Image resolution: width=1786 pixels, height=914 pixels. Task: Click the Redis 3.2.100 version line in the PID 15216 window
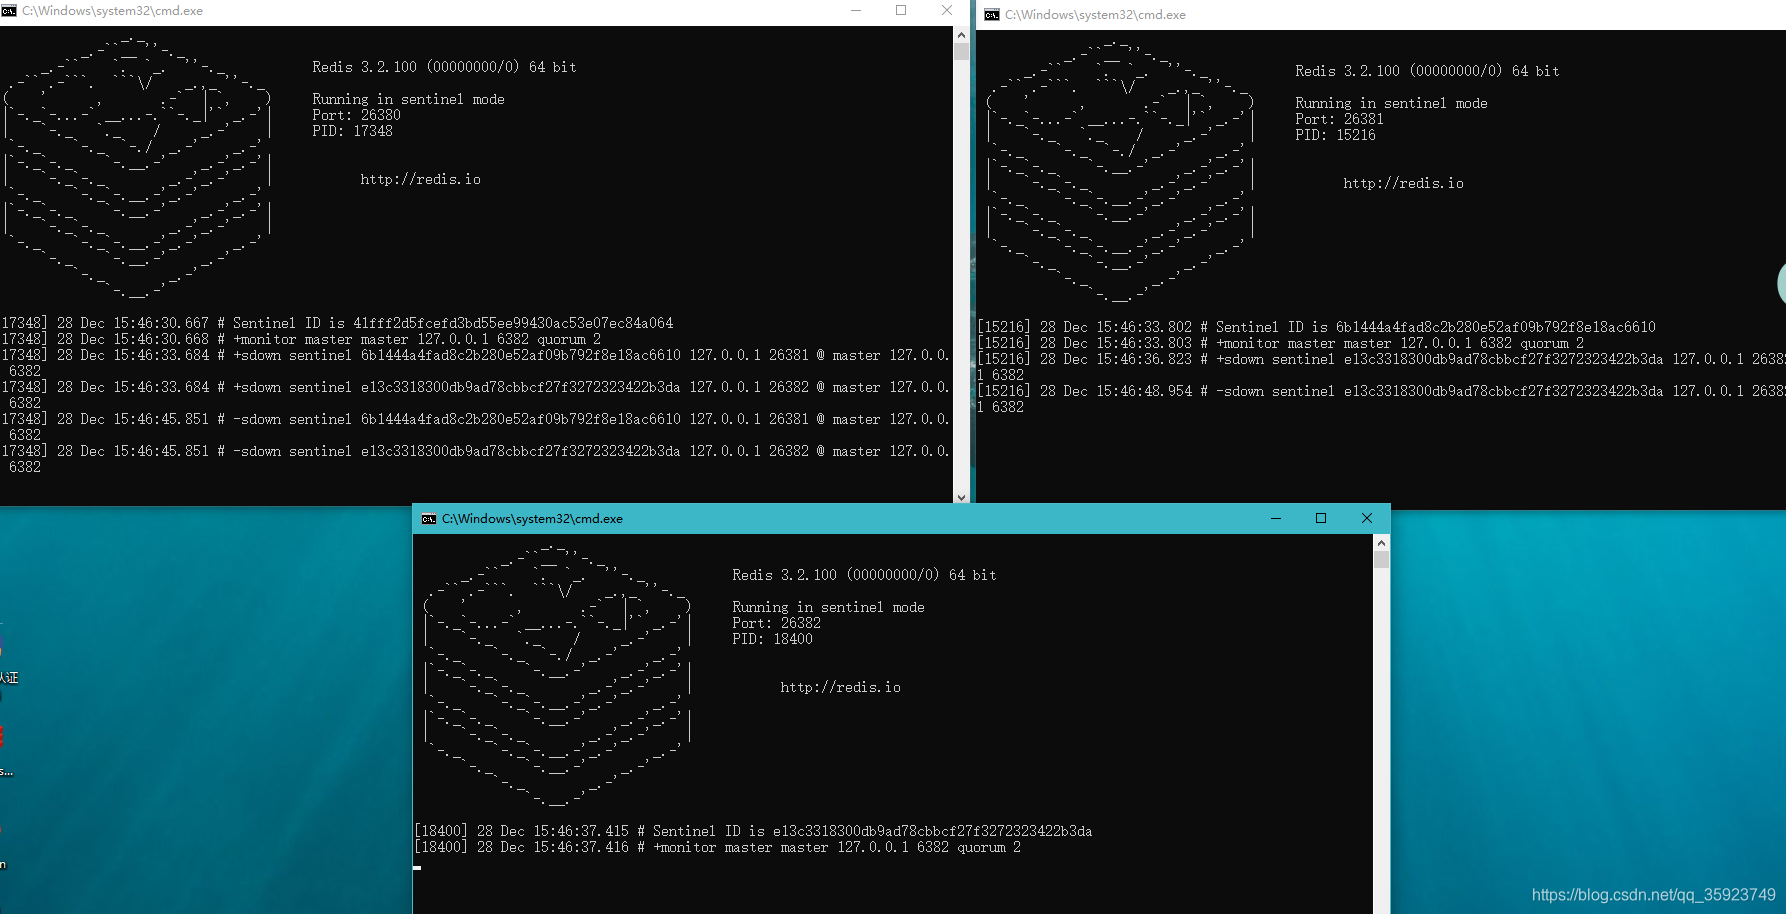(x=1427, y=72)
